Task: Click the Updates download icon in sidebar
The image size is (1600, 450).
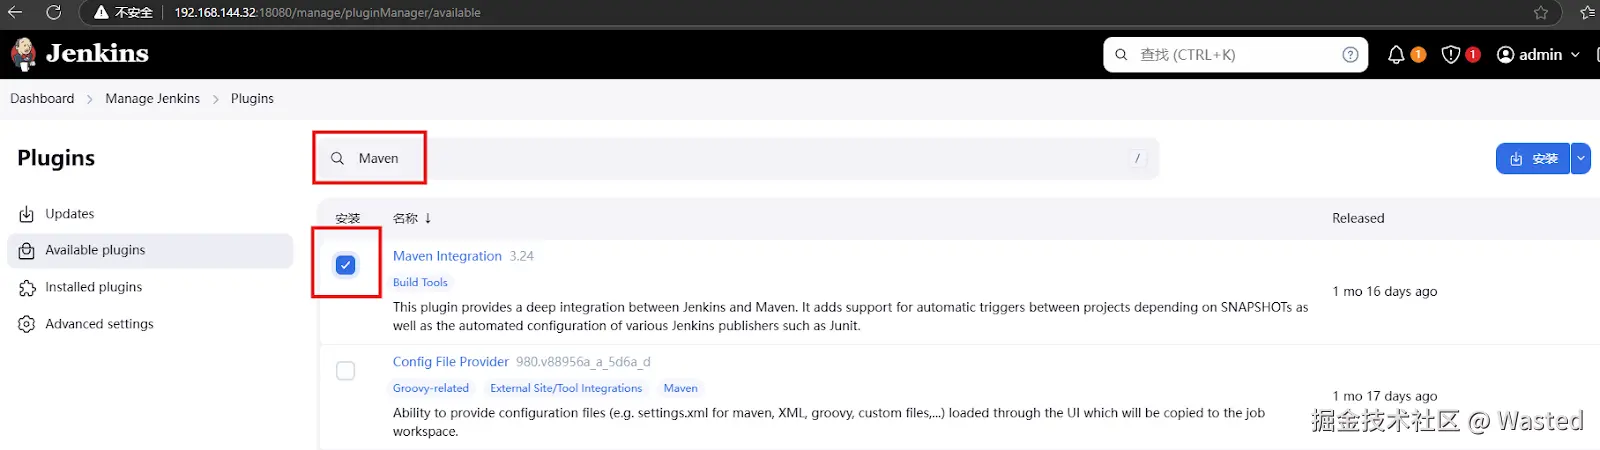Action: 27,214
